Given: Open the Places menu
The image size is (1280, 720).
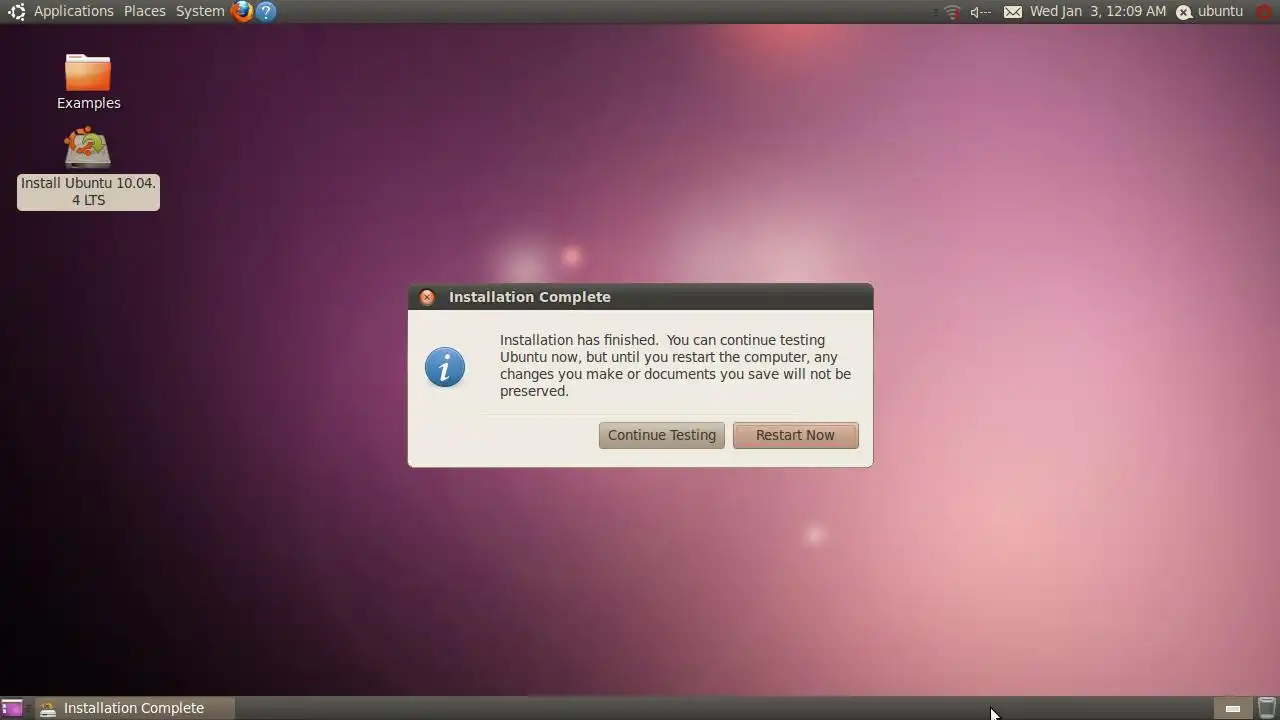Looking at the screenshot, I should [x=145, y=11].
